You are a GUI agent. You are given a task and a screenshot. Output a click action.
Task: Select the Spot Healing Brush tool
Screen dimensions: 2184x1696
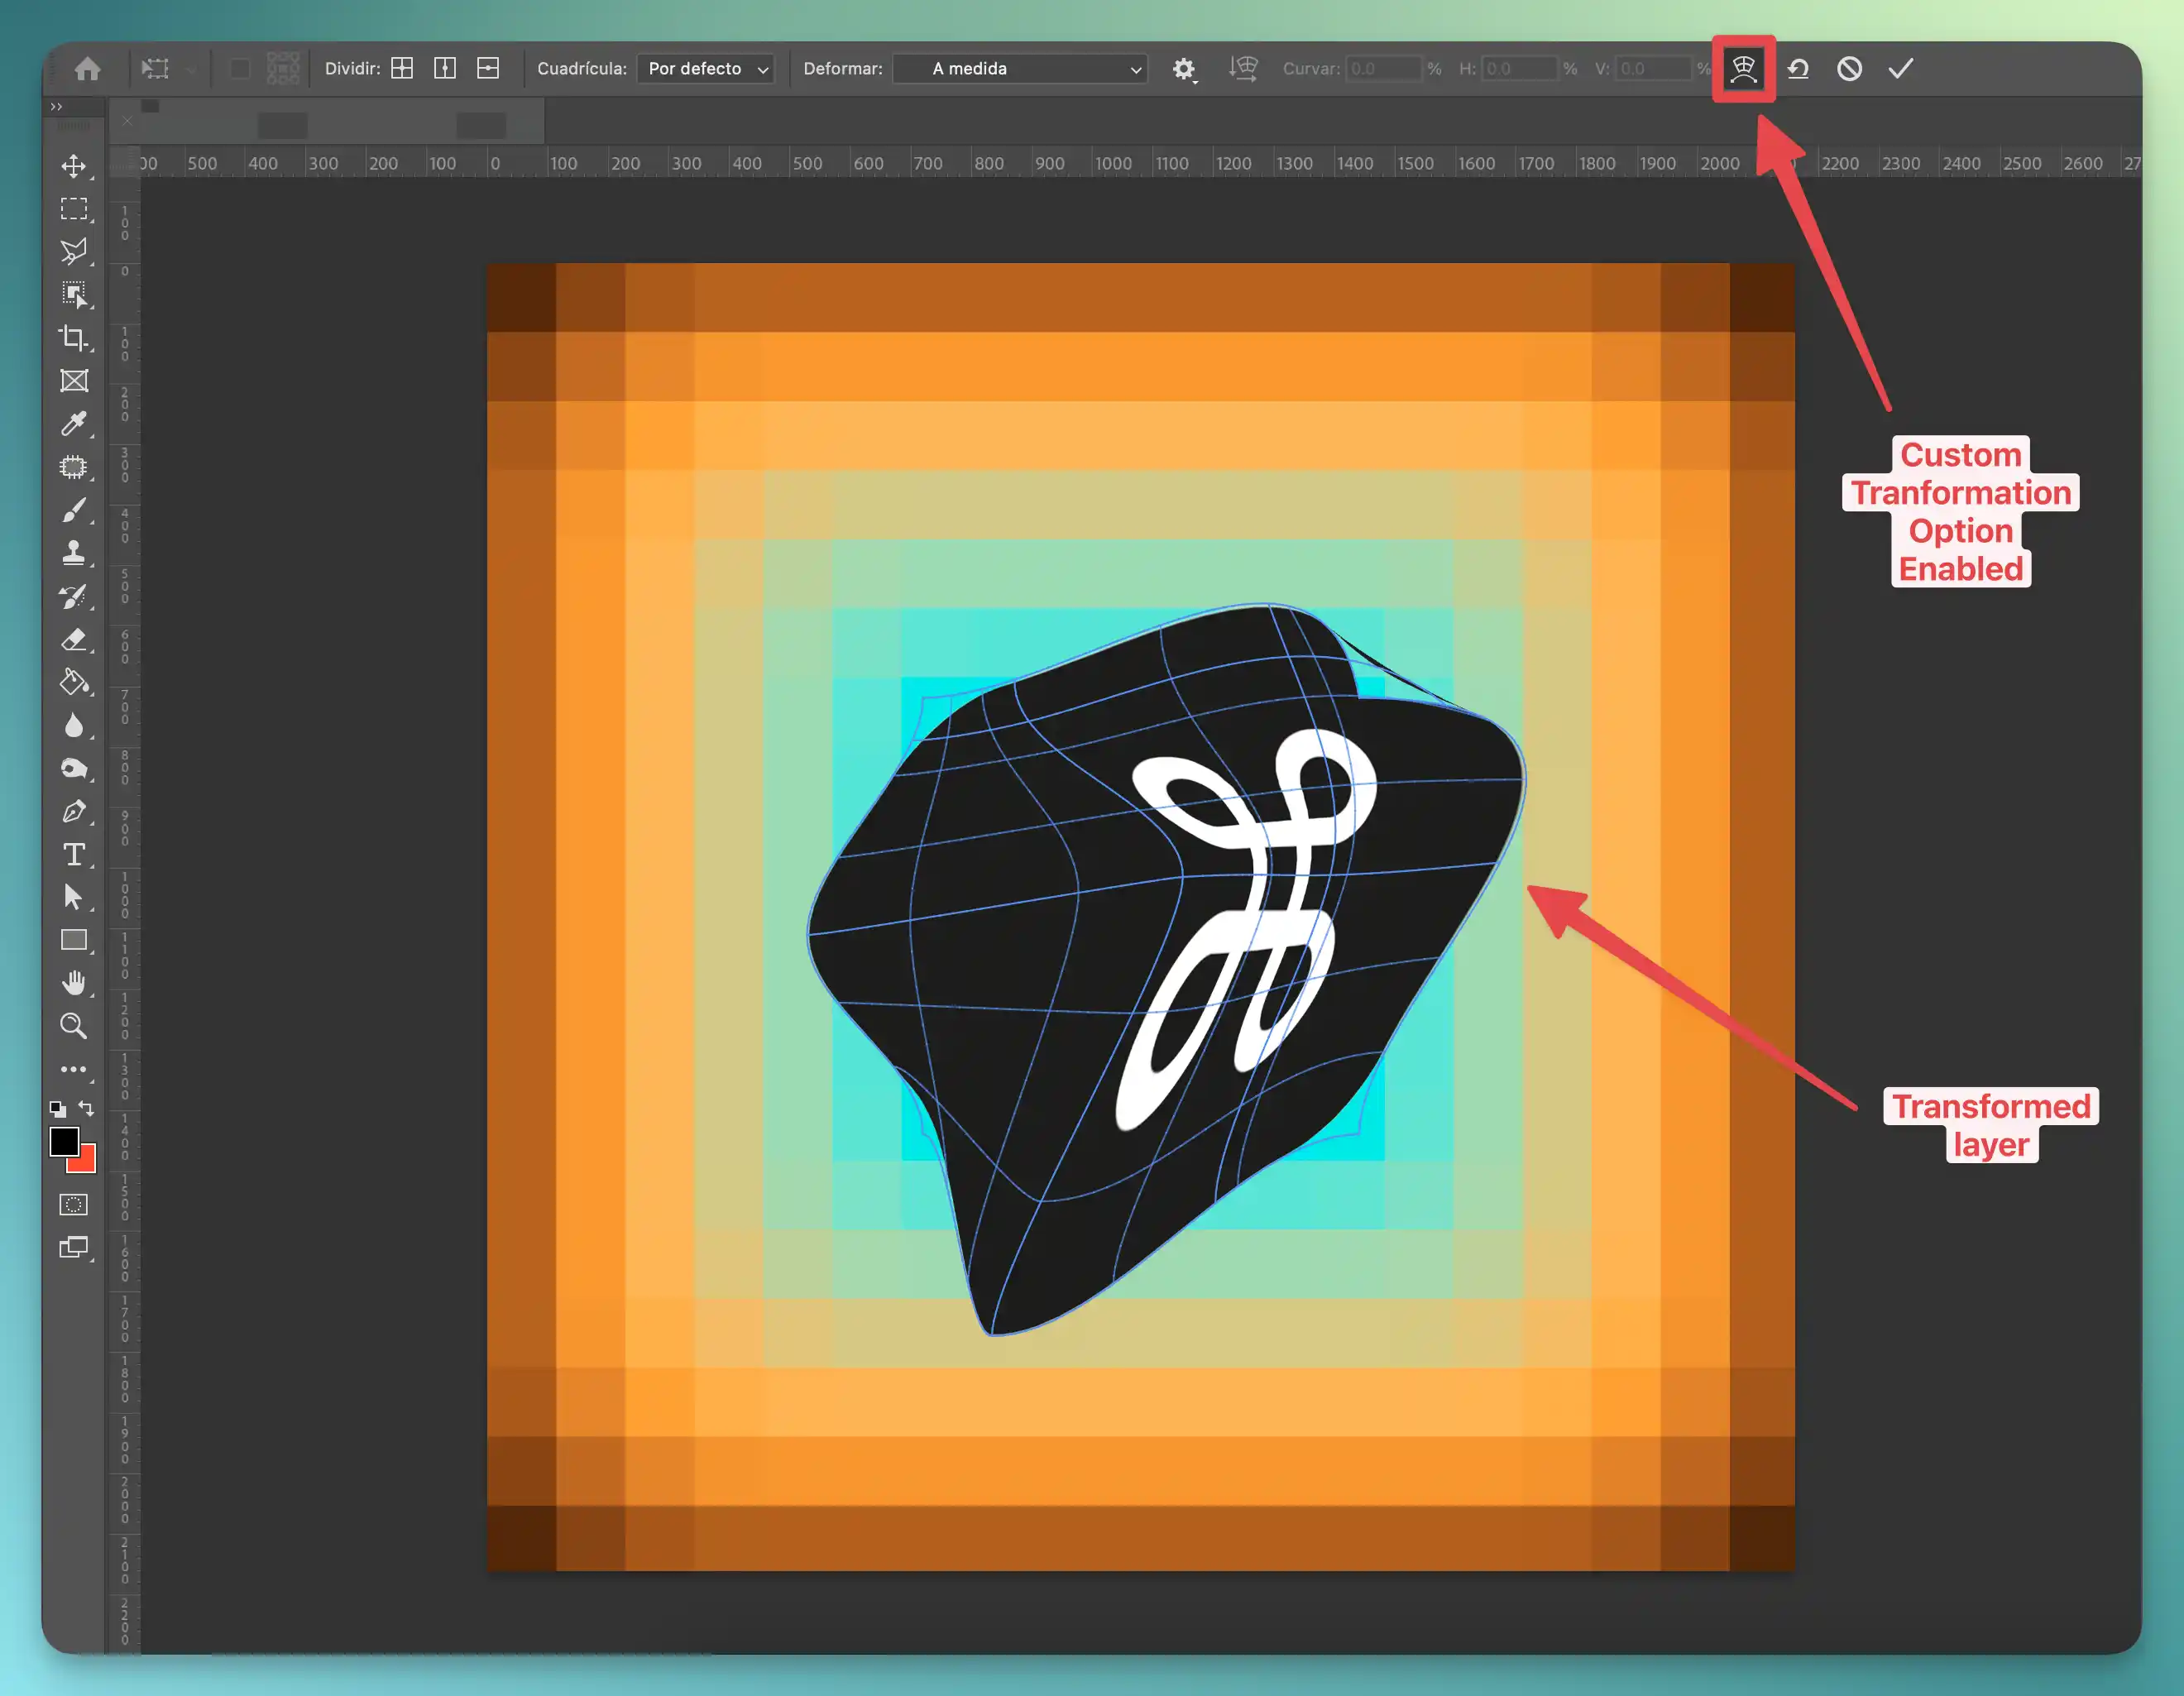coord(74,467)
